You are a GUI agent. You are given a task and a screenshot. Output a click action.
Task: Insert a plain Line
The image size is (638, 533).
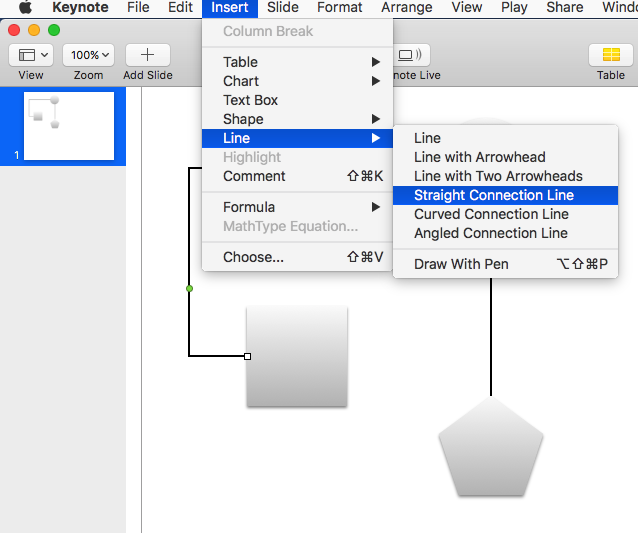(x=505, y=138)
